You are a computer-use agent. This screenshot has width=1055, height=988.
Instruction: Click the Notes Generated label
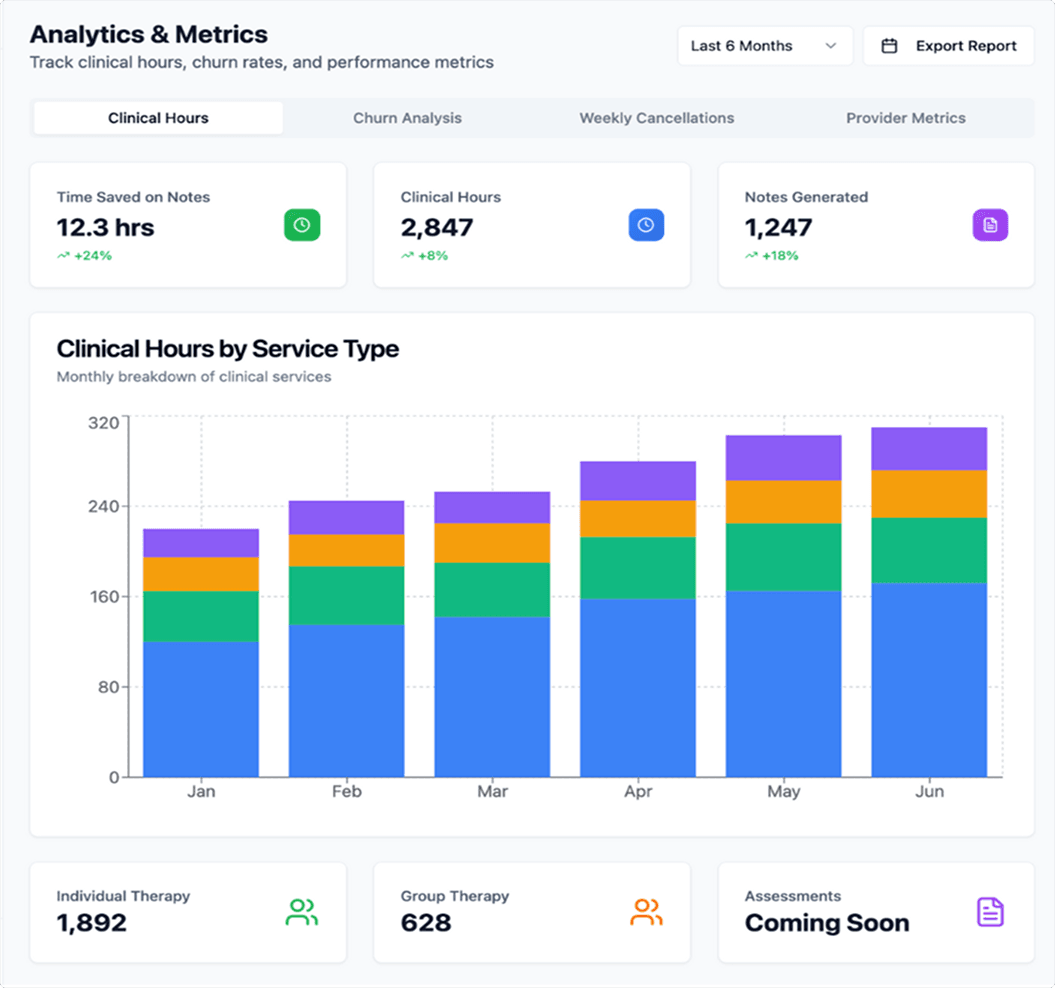(x=806, y=197)
